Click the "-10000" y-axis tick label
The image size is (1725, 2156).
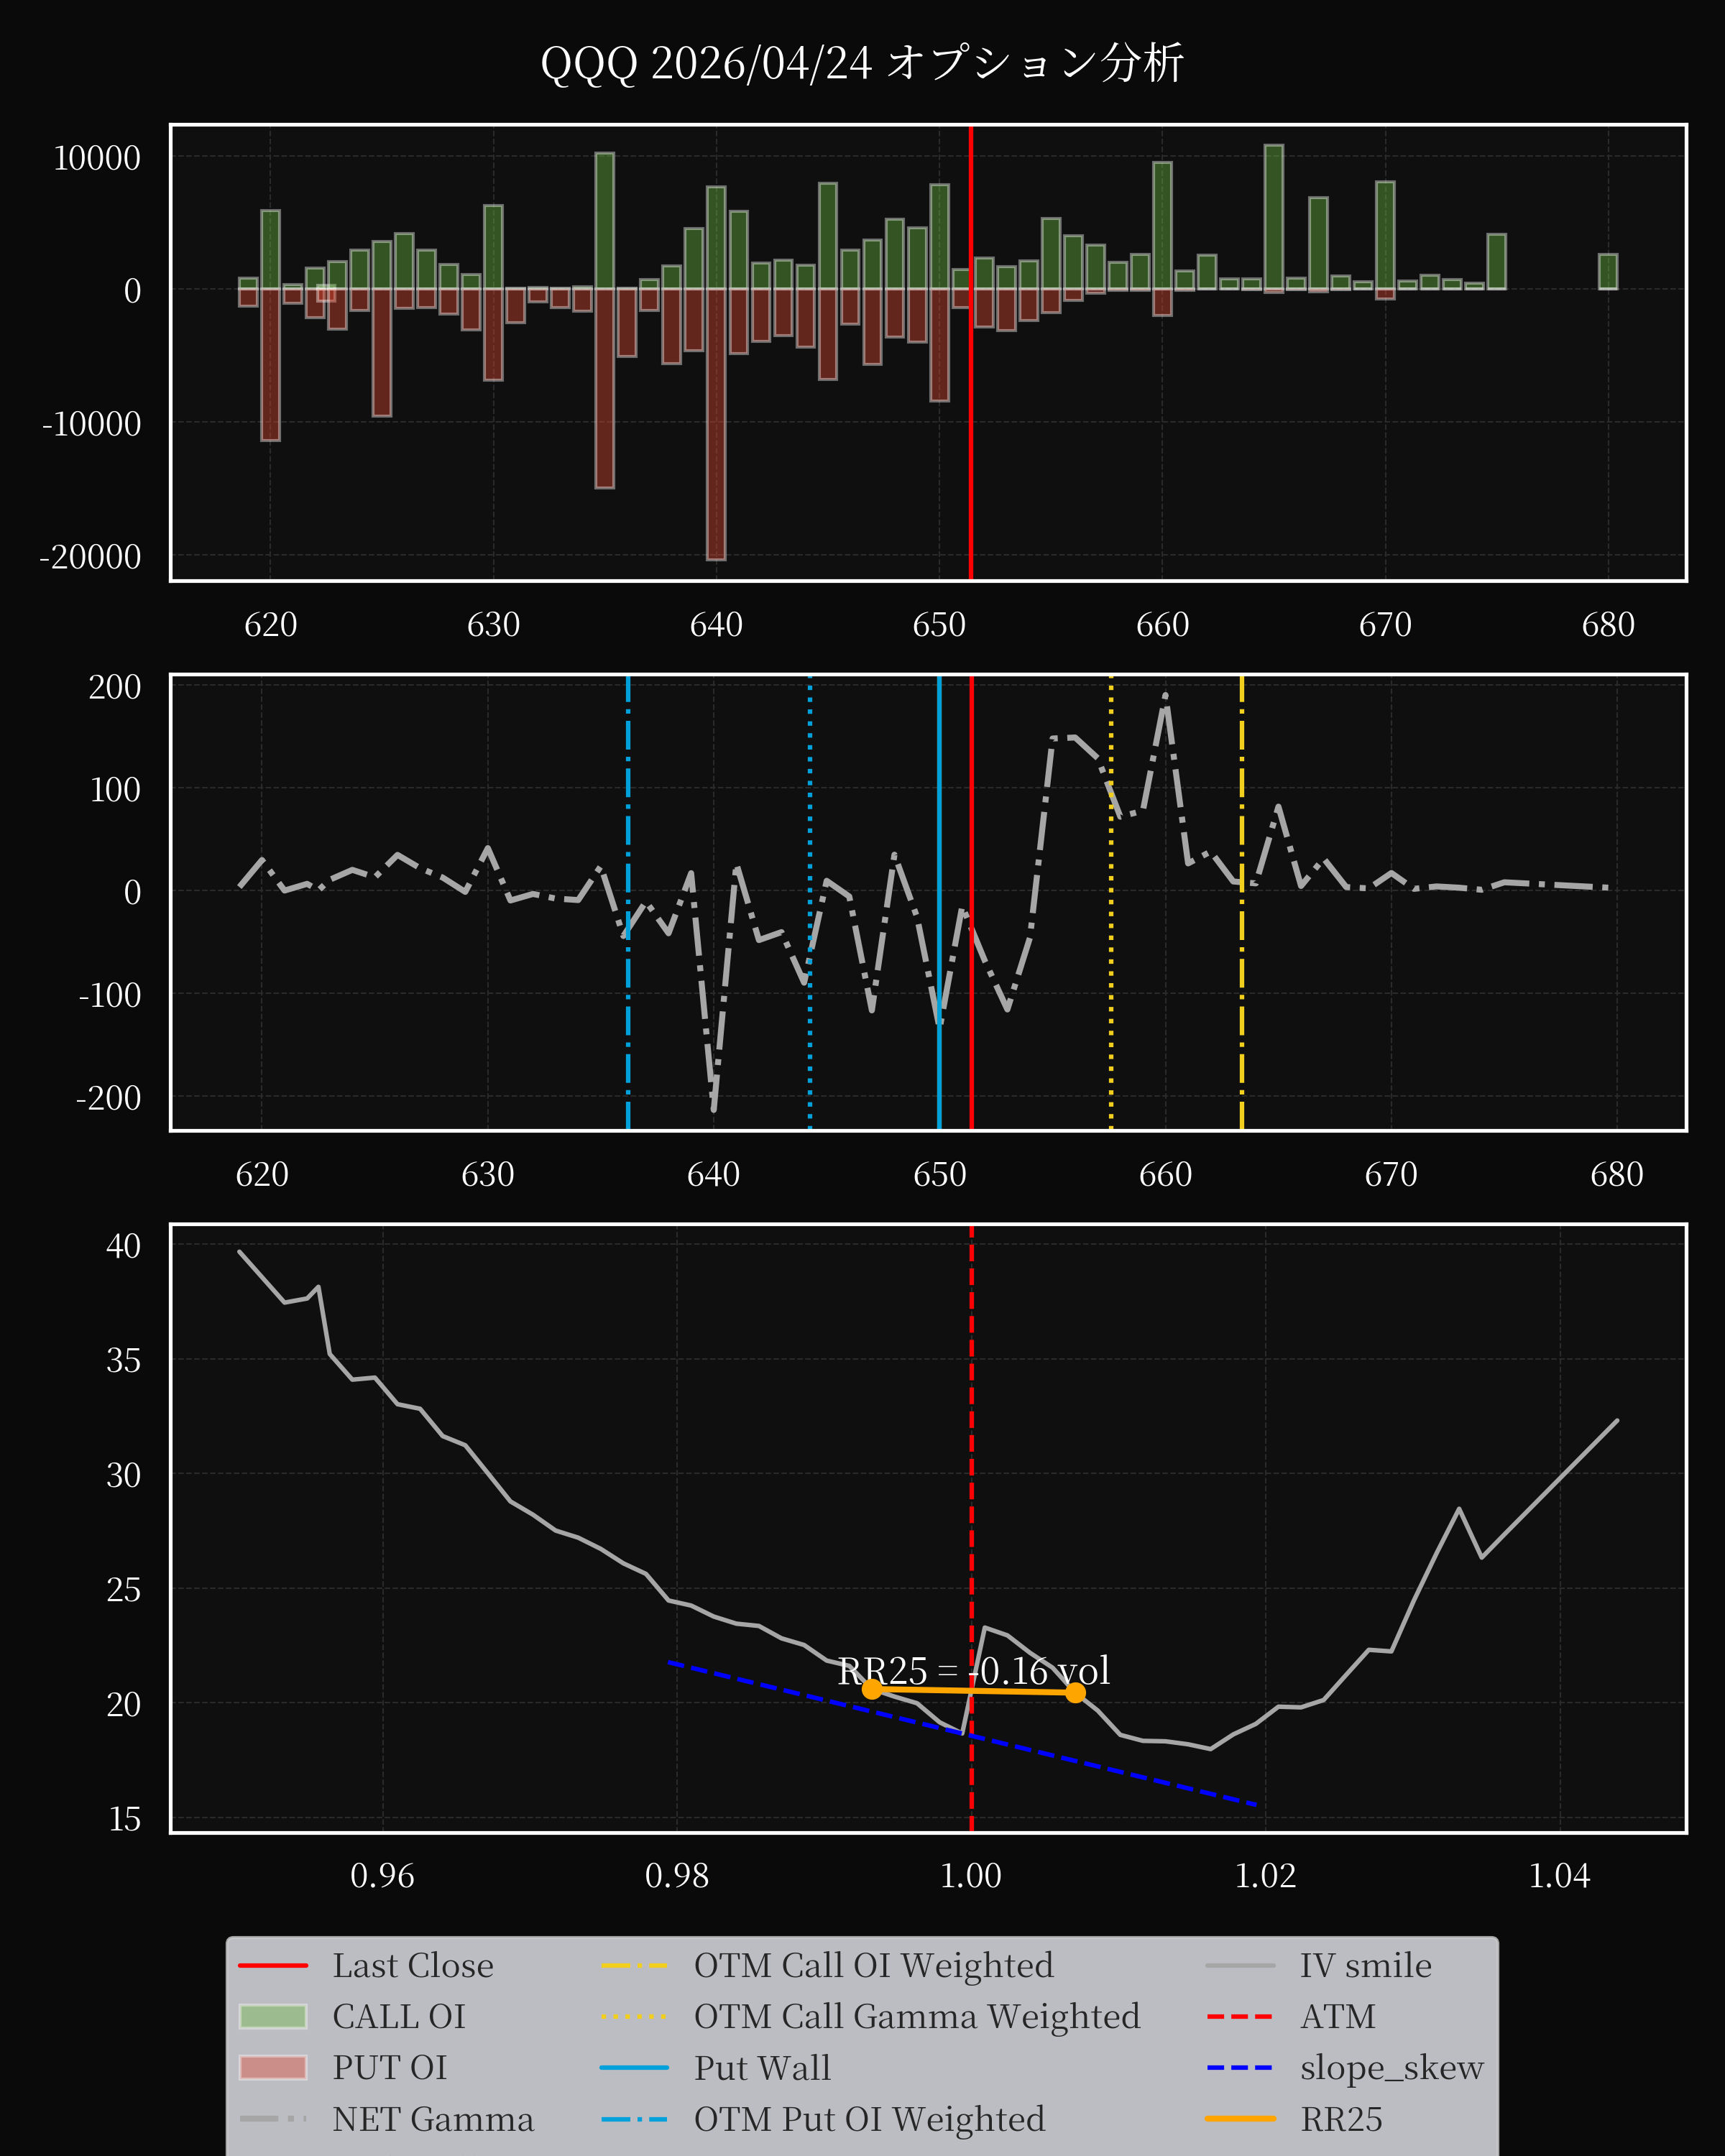[x=91, y=424]
